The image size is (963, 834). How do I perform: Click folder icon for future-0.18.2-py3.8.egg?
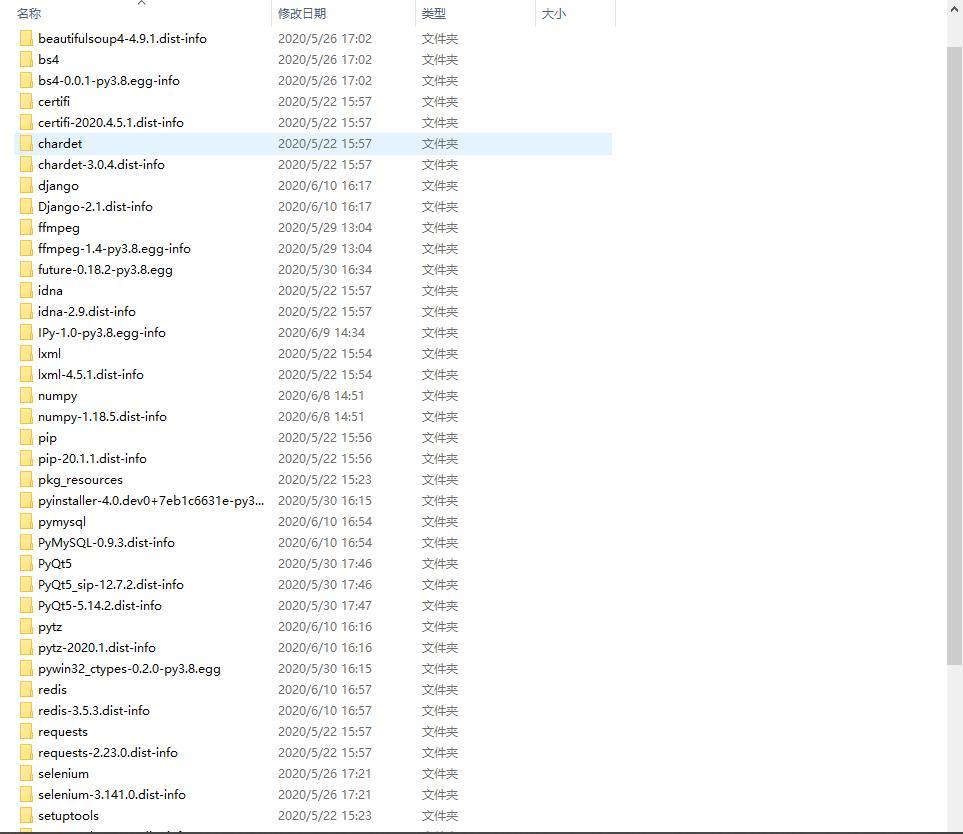26,270
